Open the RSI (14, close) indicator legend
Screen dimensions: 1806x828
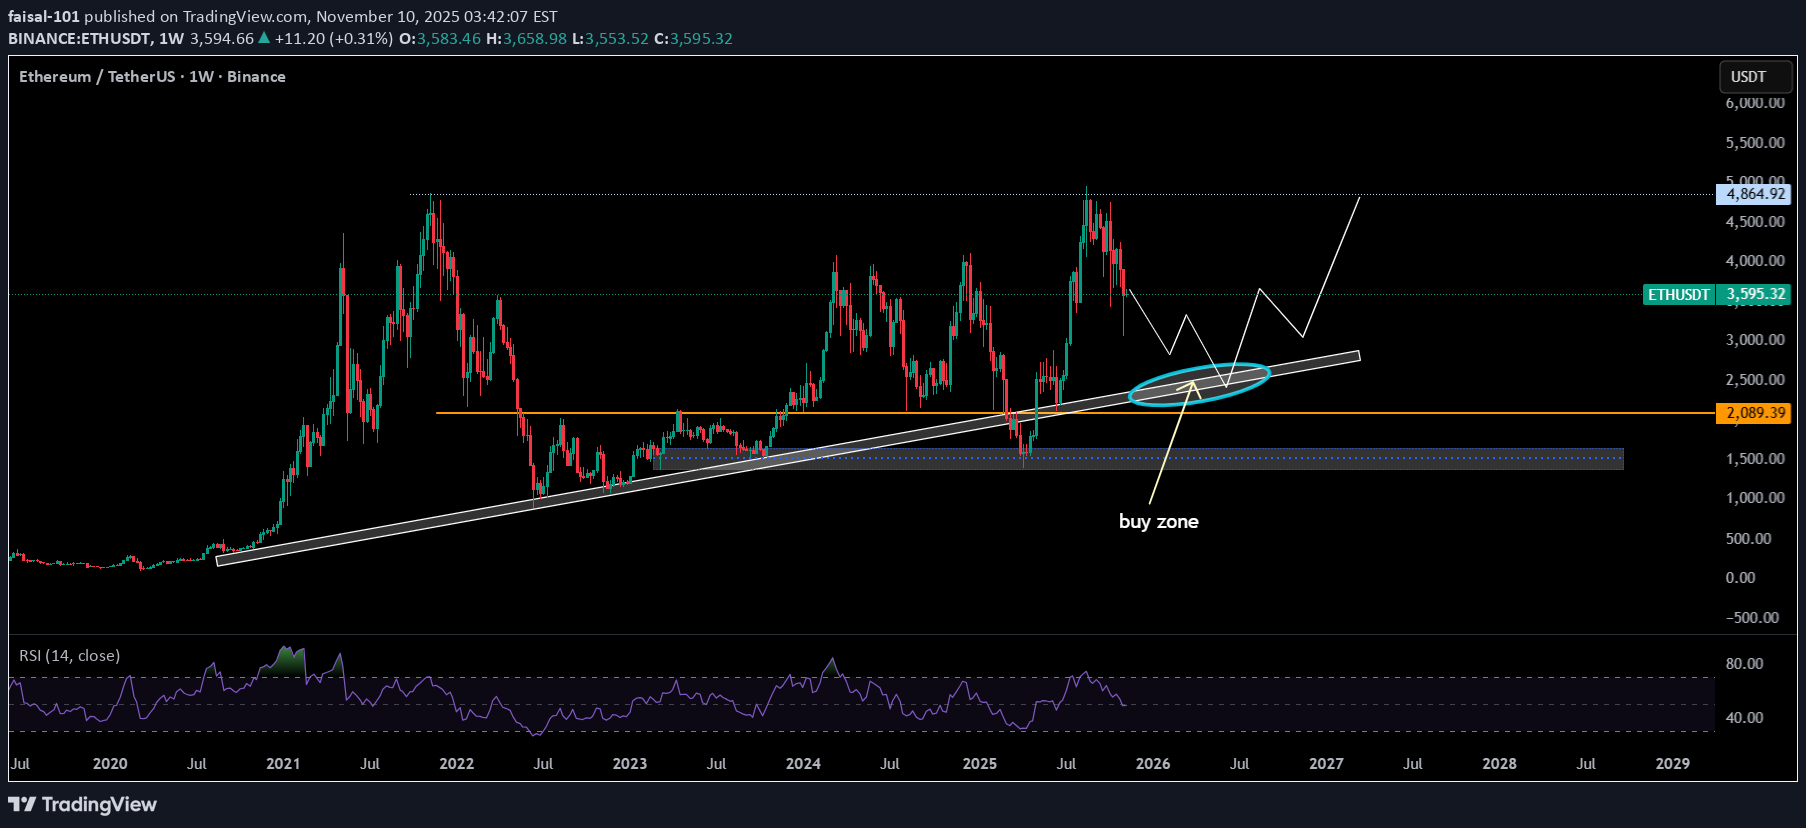click(70, 656)
